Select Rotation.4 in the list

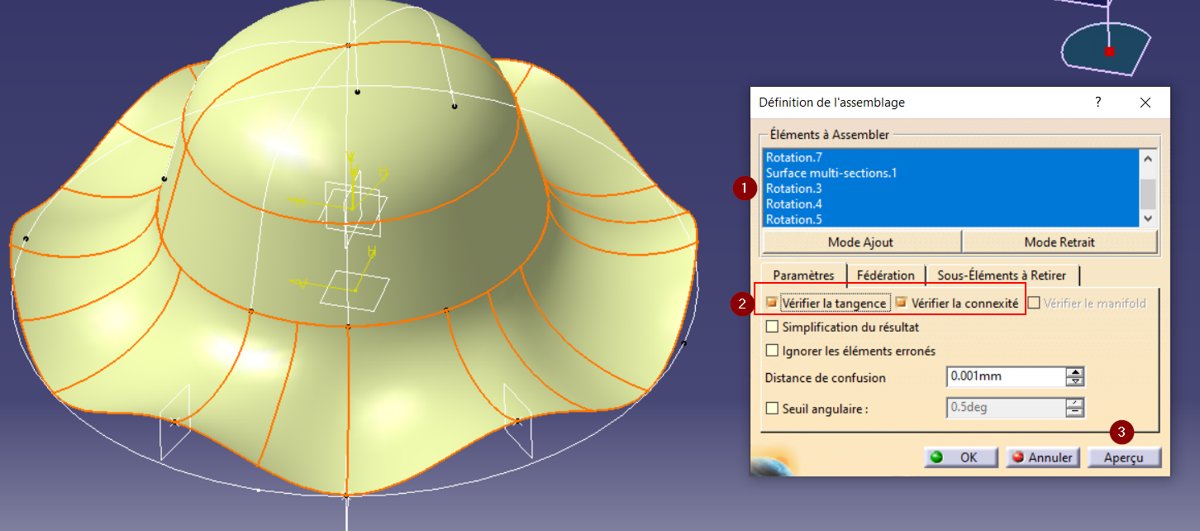click(x=950, y=204)
